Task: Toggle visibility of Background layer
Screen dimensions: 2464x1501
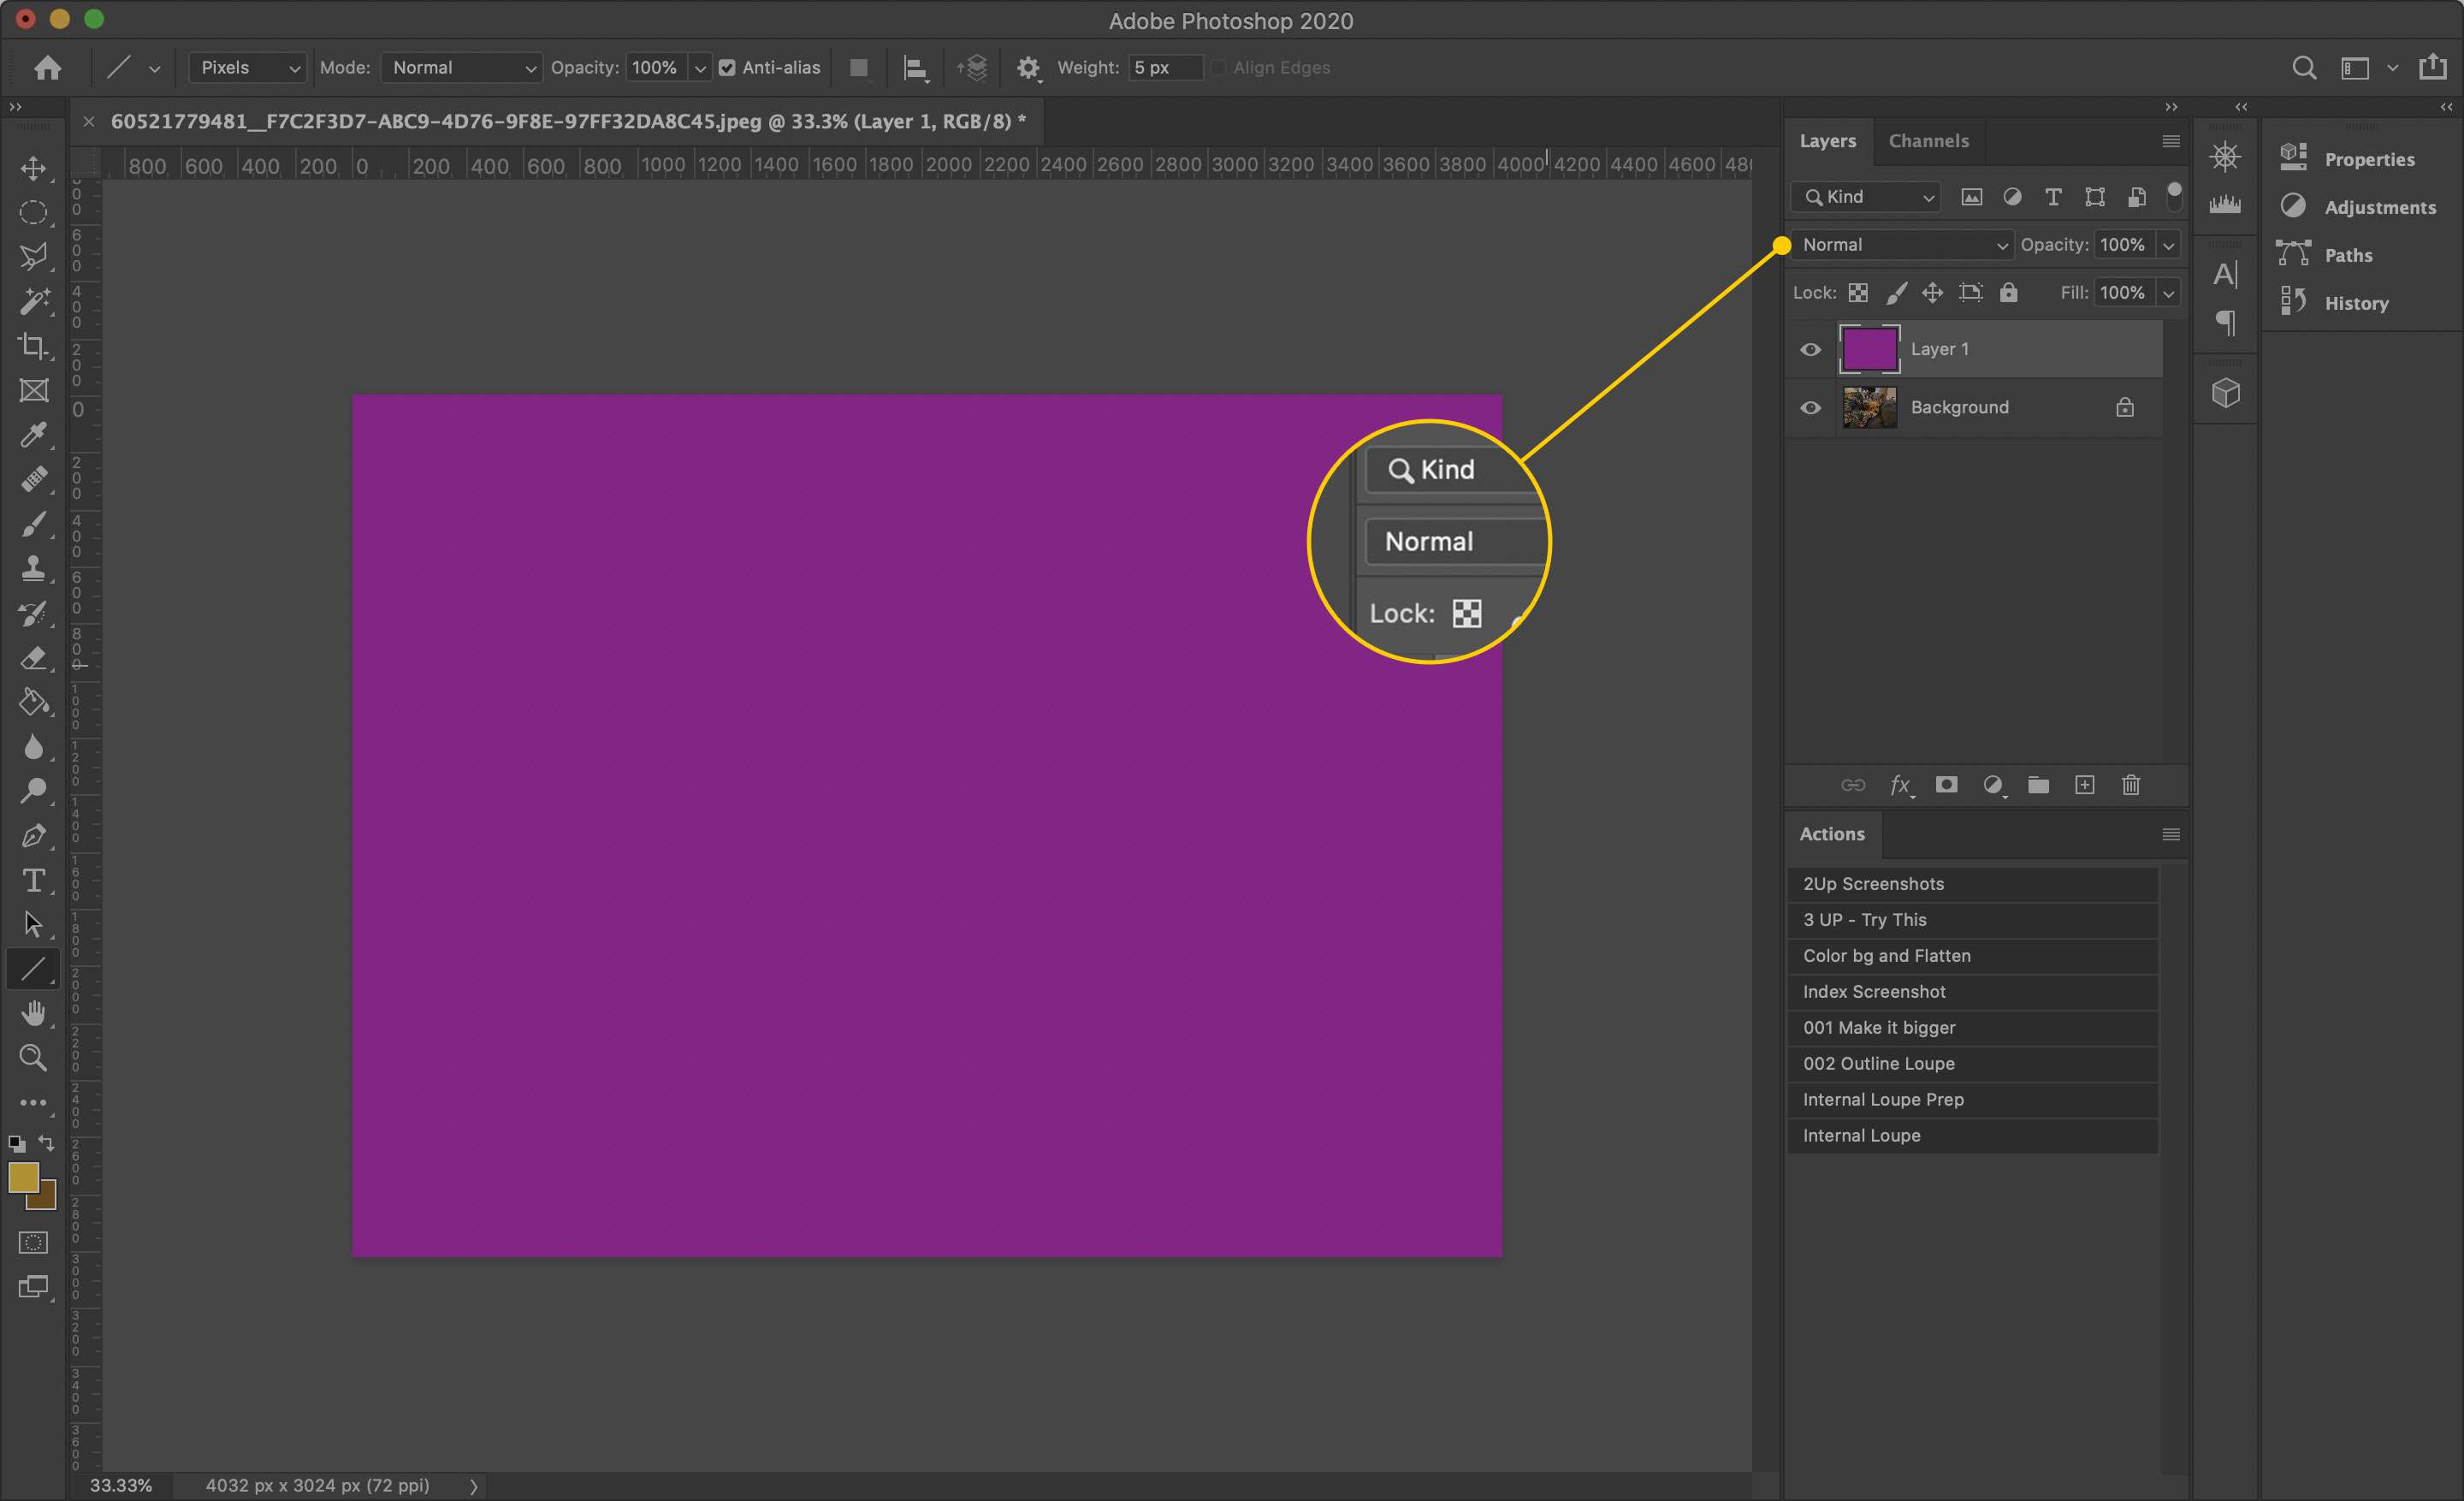Action: pos(1811,406)
